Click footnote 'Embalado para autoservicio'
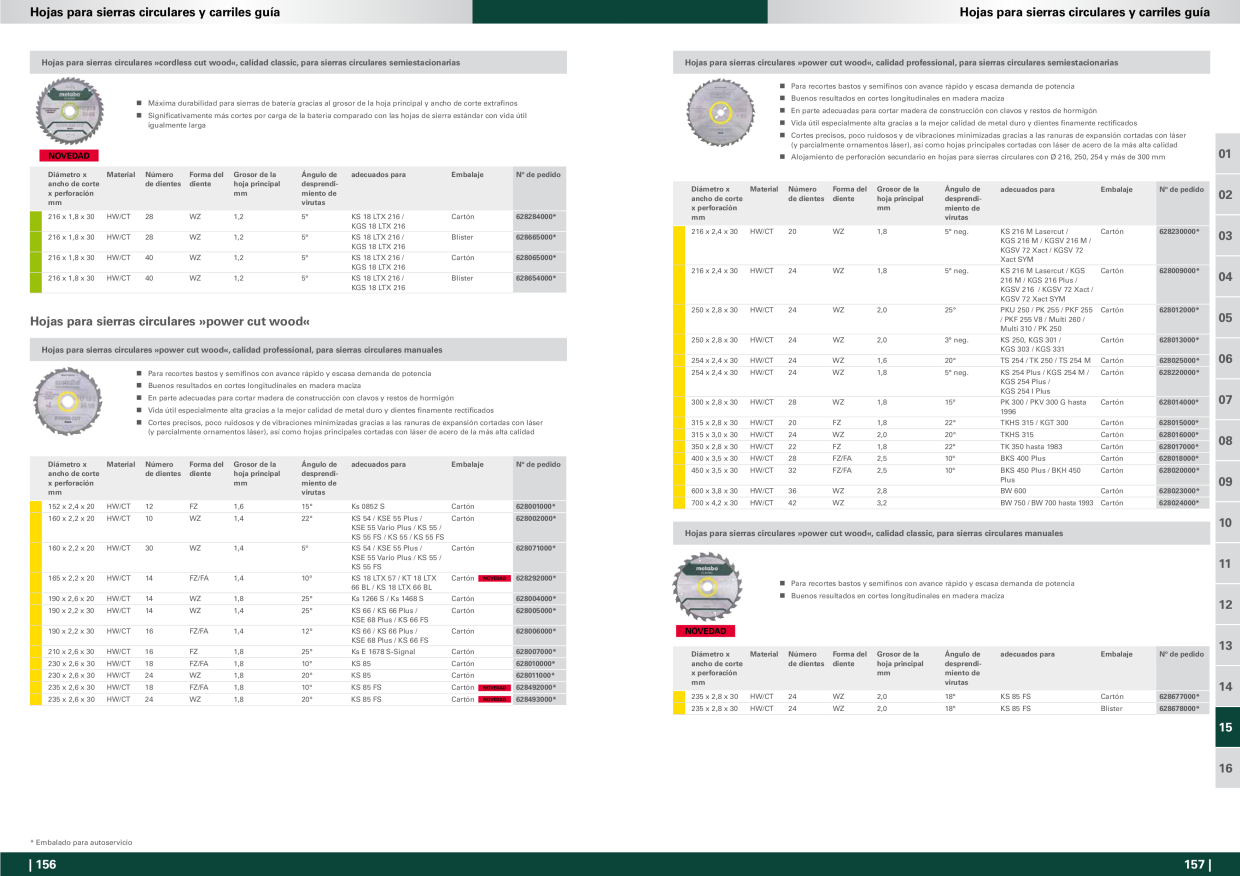The width and height of the screenshot is (1240, 876). (81, 843)
